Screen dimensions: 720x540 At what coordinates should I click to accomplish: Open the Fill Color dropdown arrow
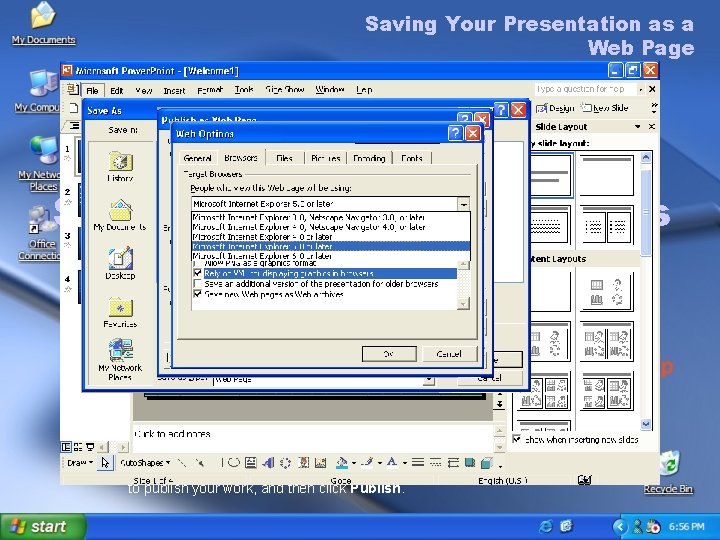(x=354, y=462)
